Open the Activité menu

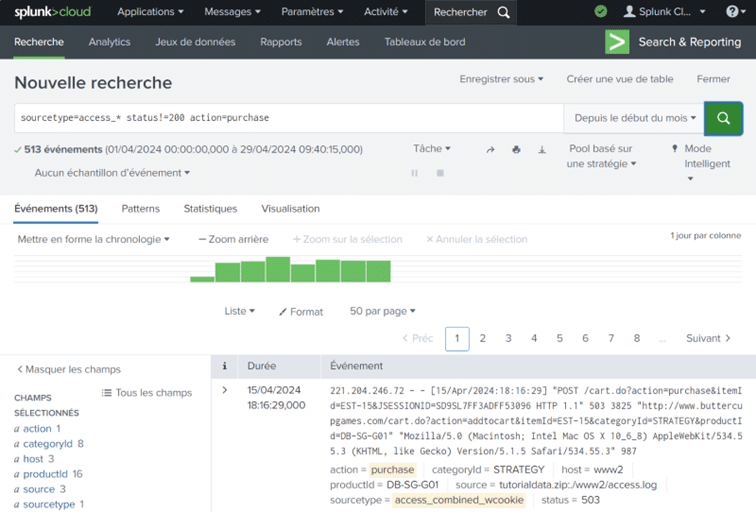tap(385, 12)
